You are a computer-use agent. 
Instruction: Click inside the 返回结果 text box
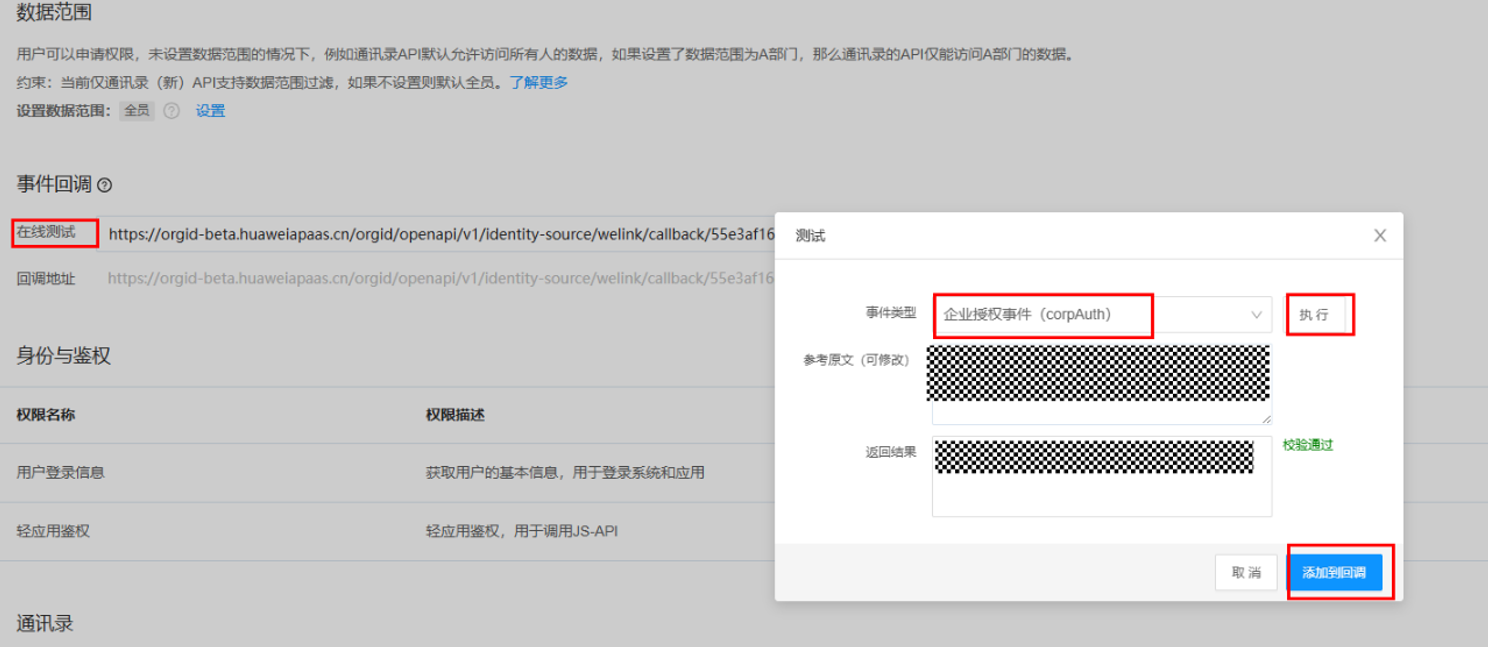(1100, 490)
